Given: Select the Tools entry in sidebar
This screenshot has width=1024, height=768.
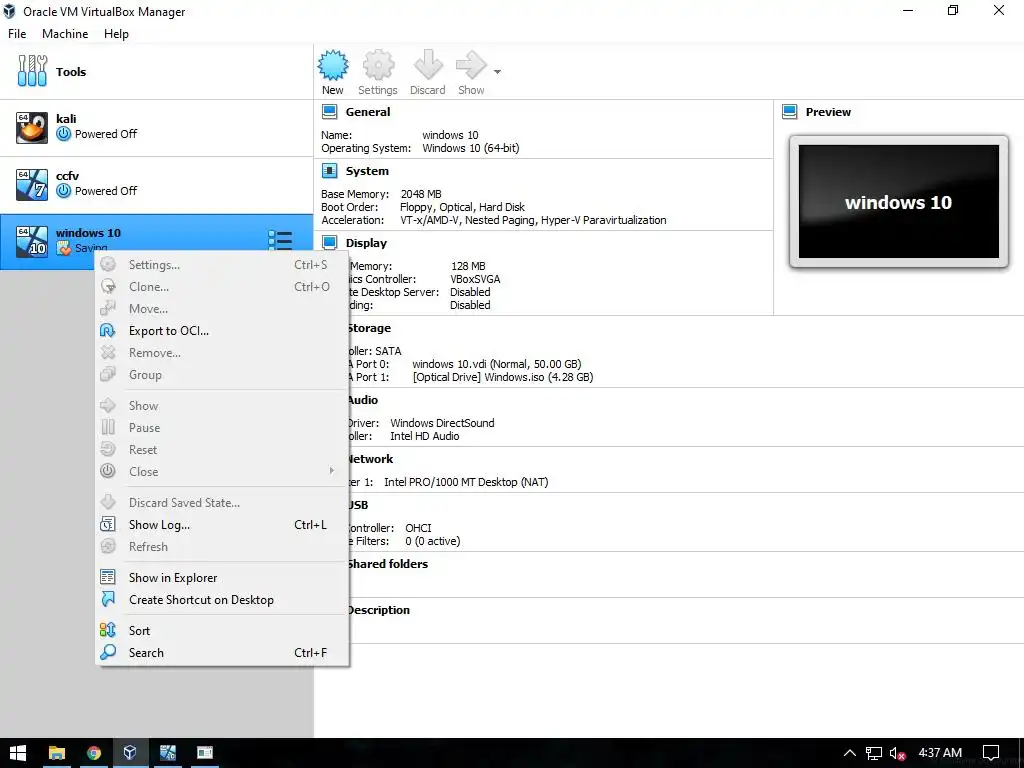Looking at the screenshot, I should pos(157,72).
